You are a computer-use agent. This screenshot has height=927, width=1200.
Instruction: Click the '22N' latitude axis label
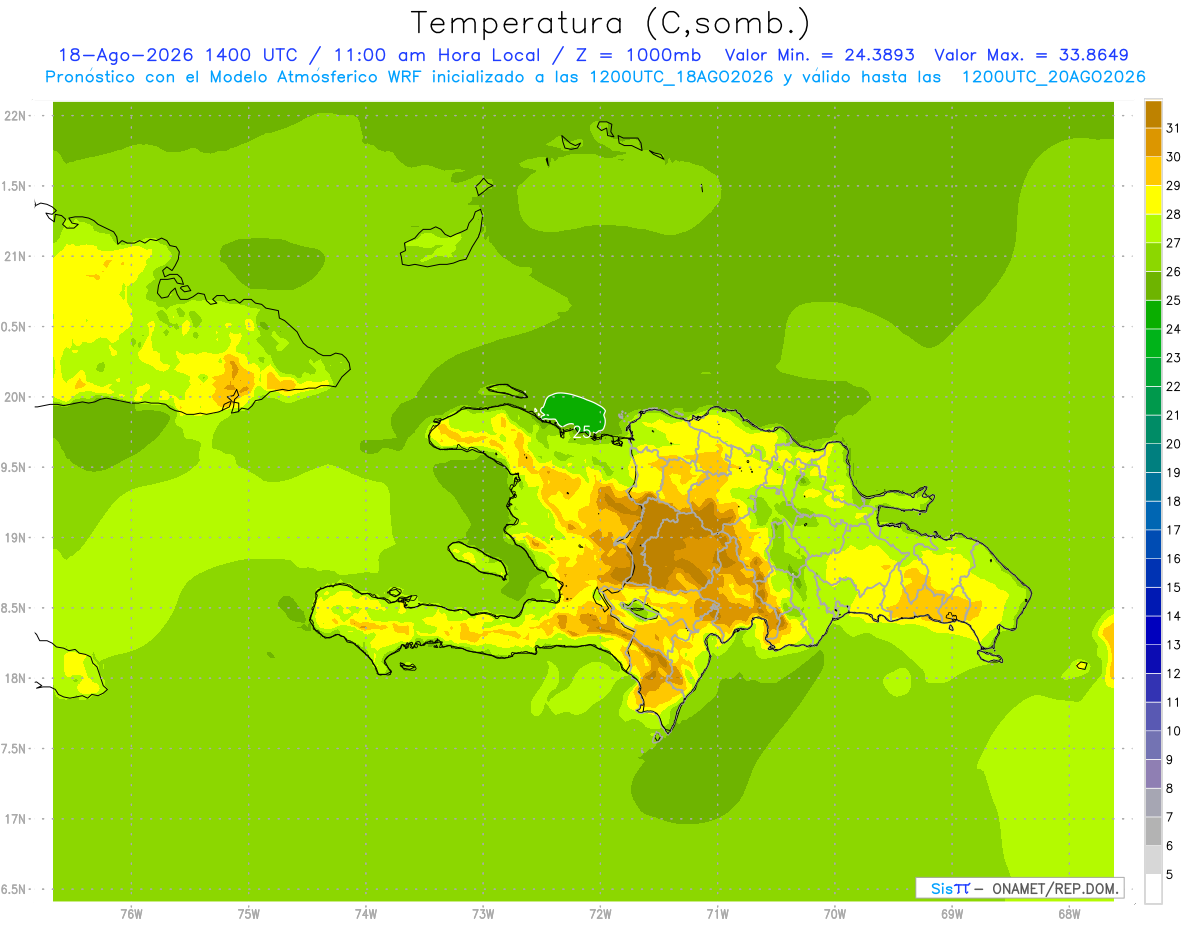[x=15, y=116]
